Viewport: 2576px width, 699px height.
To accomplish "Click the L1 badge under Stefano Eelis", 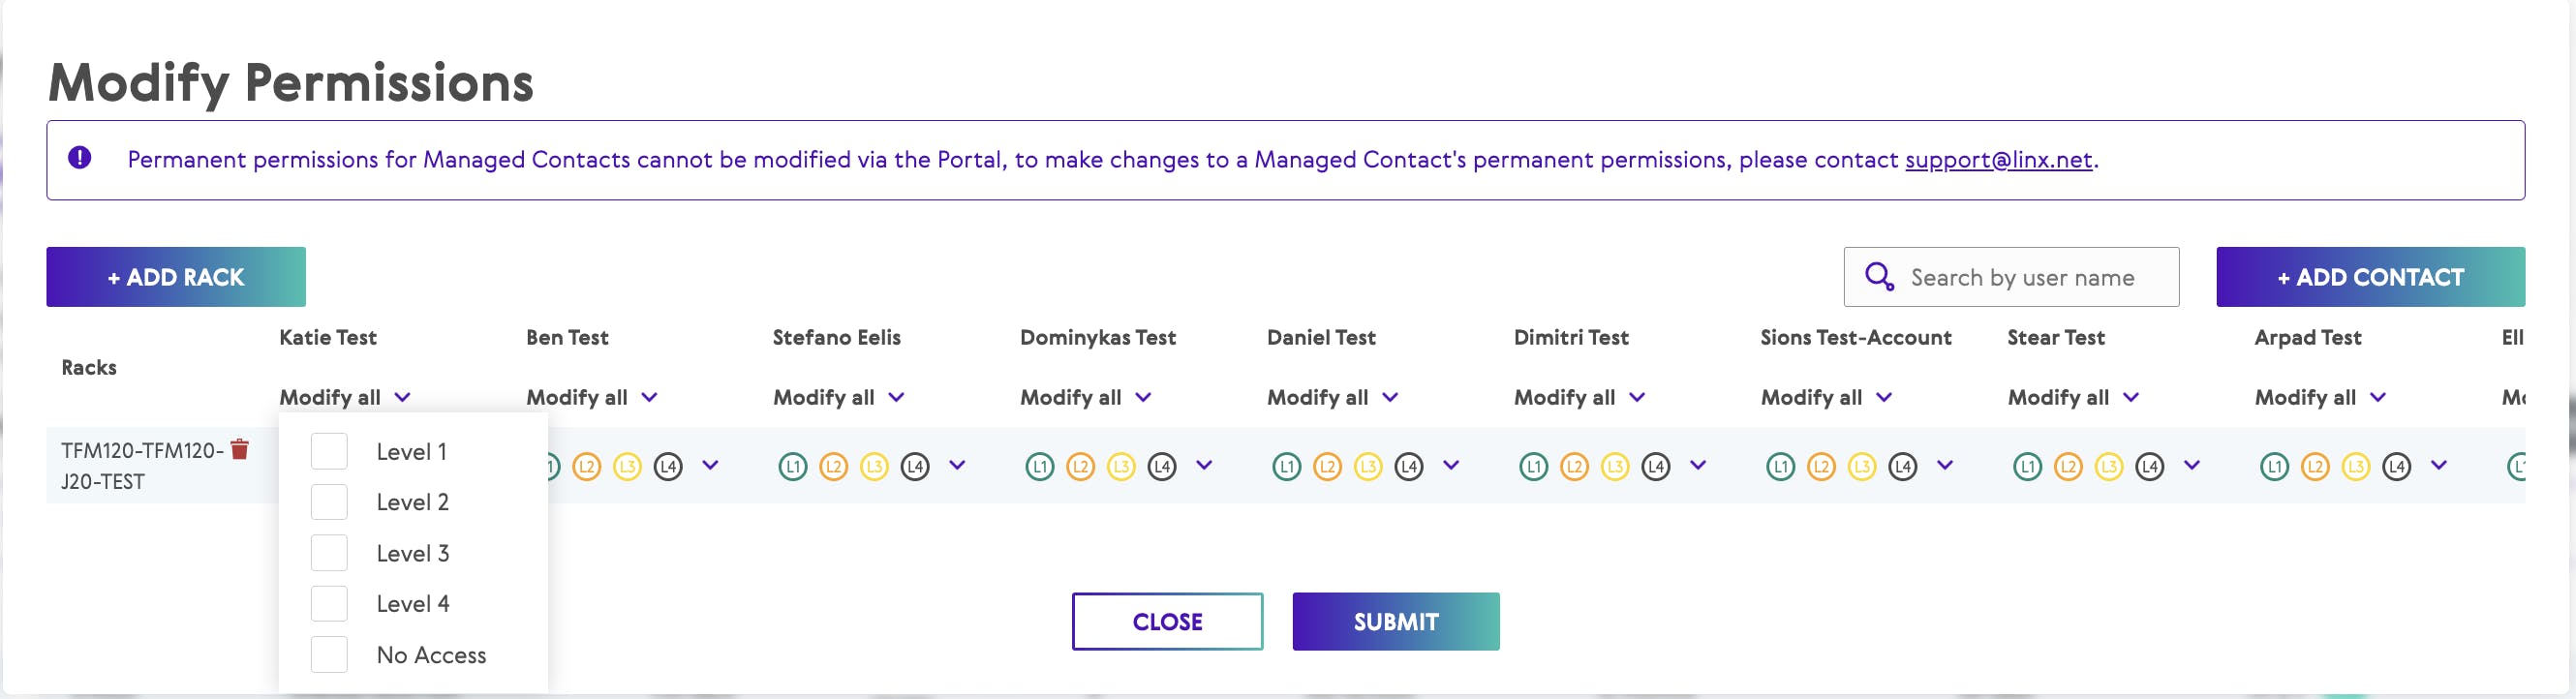I will (x=792, y=466).
